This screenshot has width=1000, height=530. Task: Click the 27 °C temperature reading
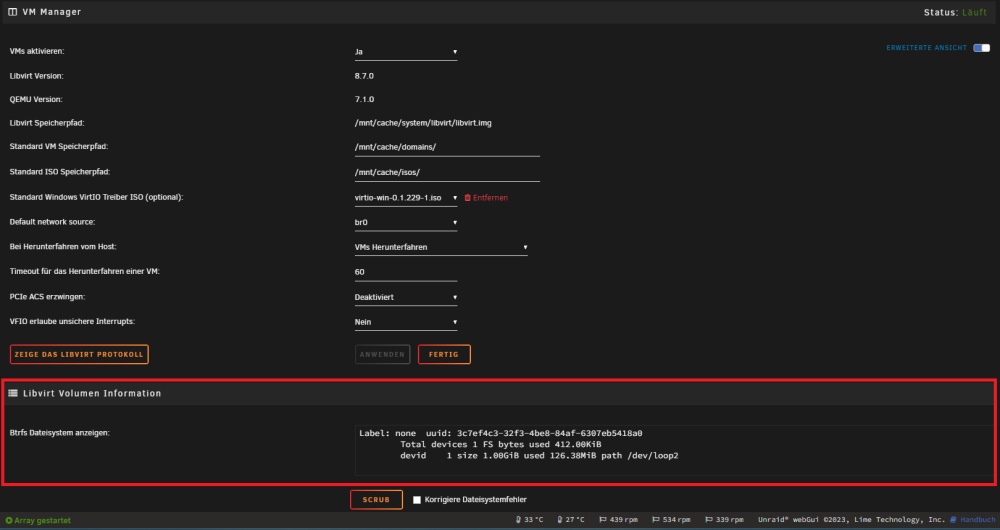(x=575, y=520)
